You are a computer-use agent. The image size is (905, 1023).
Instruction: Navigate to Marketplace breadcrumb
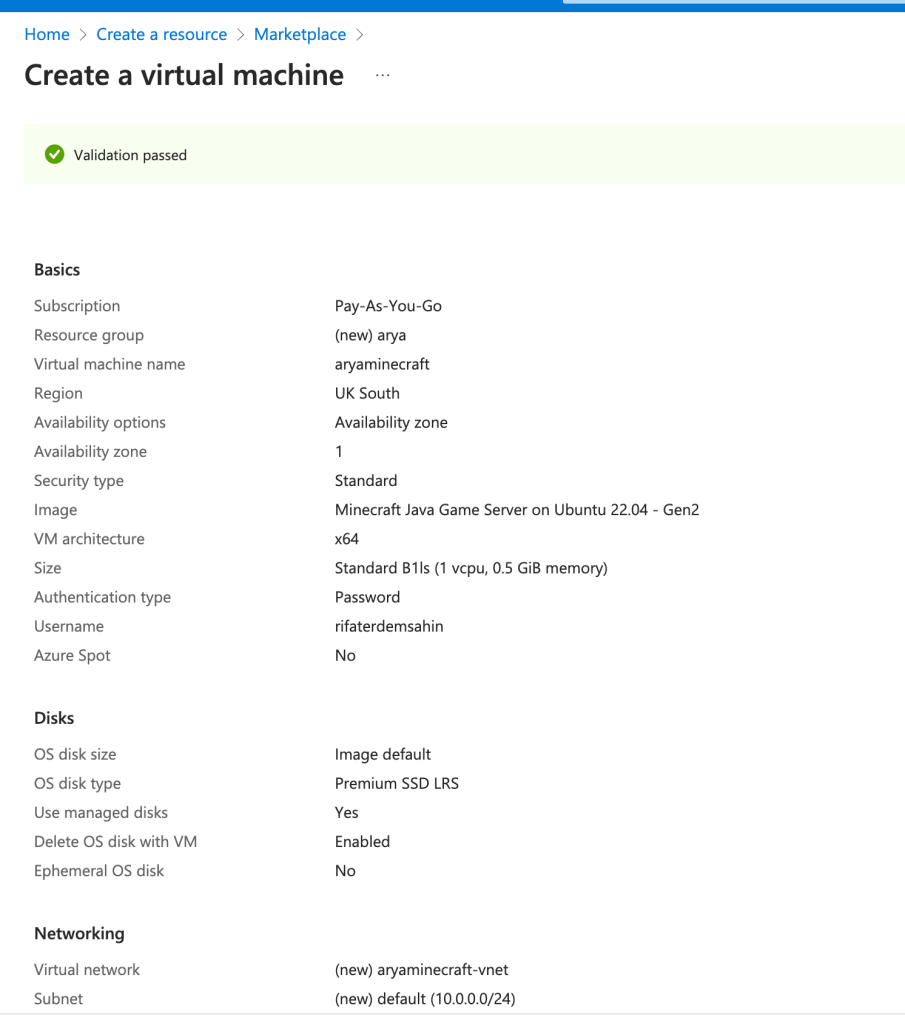coord(300,35)
